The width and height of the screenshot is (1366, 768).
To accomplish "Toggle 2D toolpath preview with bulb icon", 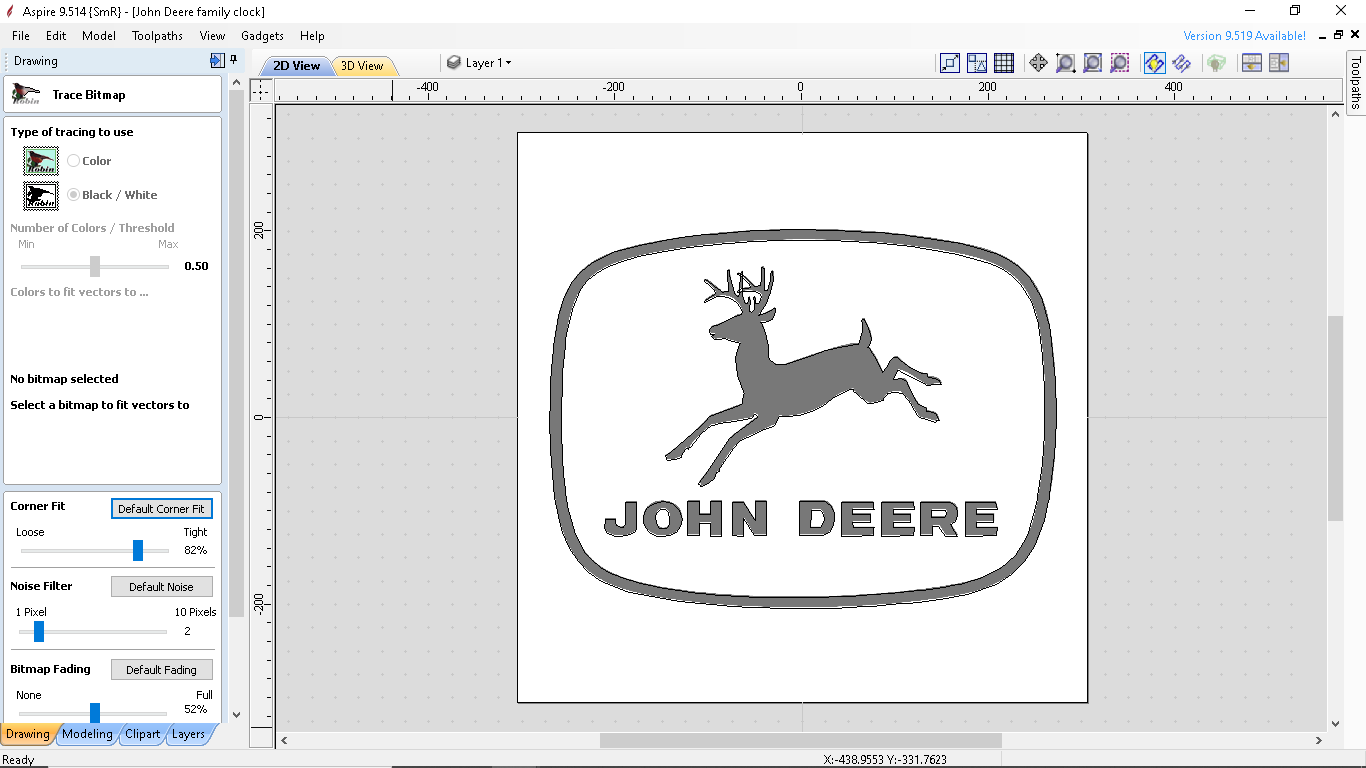I will coord(1154,63).
